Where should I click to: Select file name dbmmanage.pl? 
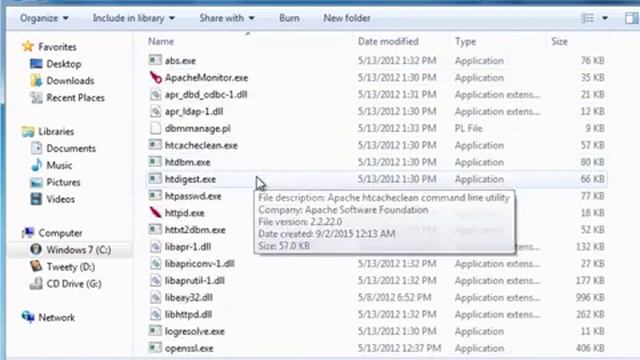198,128
